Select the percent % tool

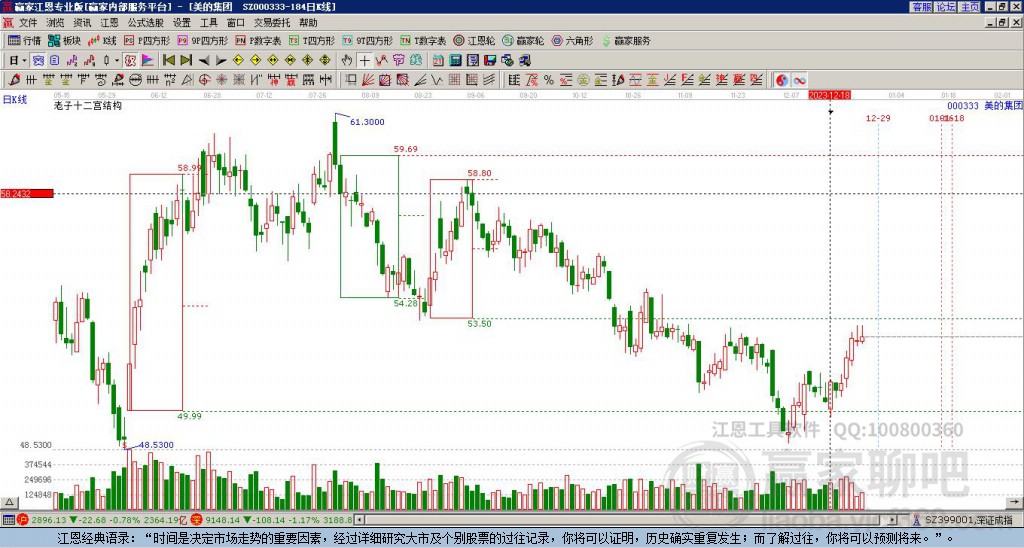[549, 80]
